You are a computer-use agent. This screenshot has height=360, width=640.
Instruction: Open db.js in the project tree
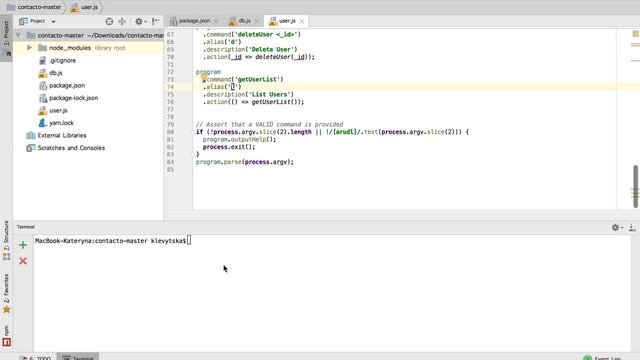click(56, 73)
